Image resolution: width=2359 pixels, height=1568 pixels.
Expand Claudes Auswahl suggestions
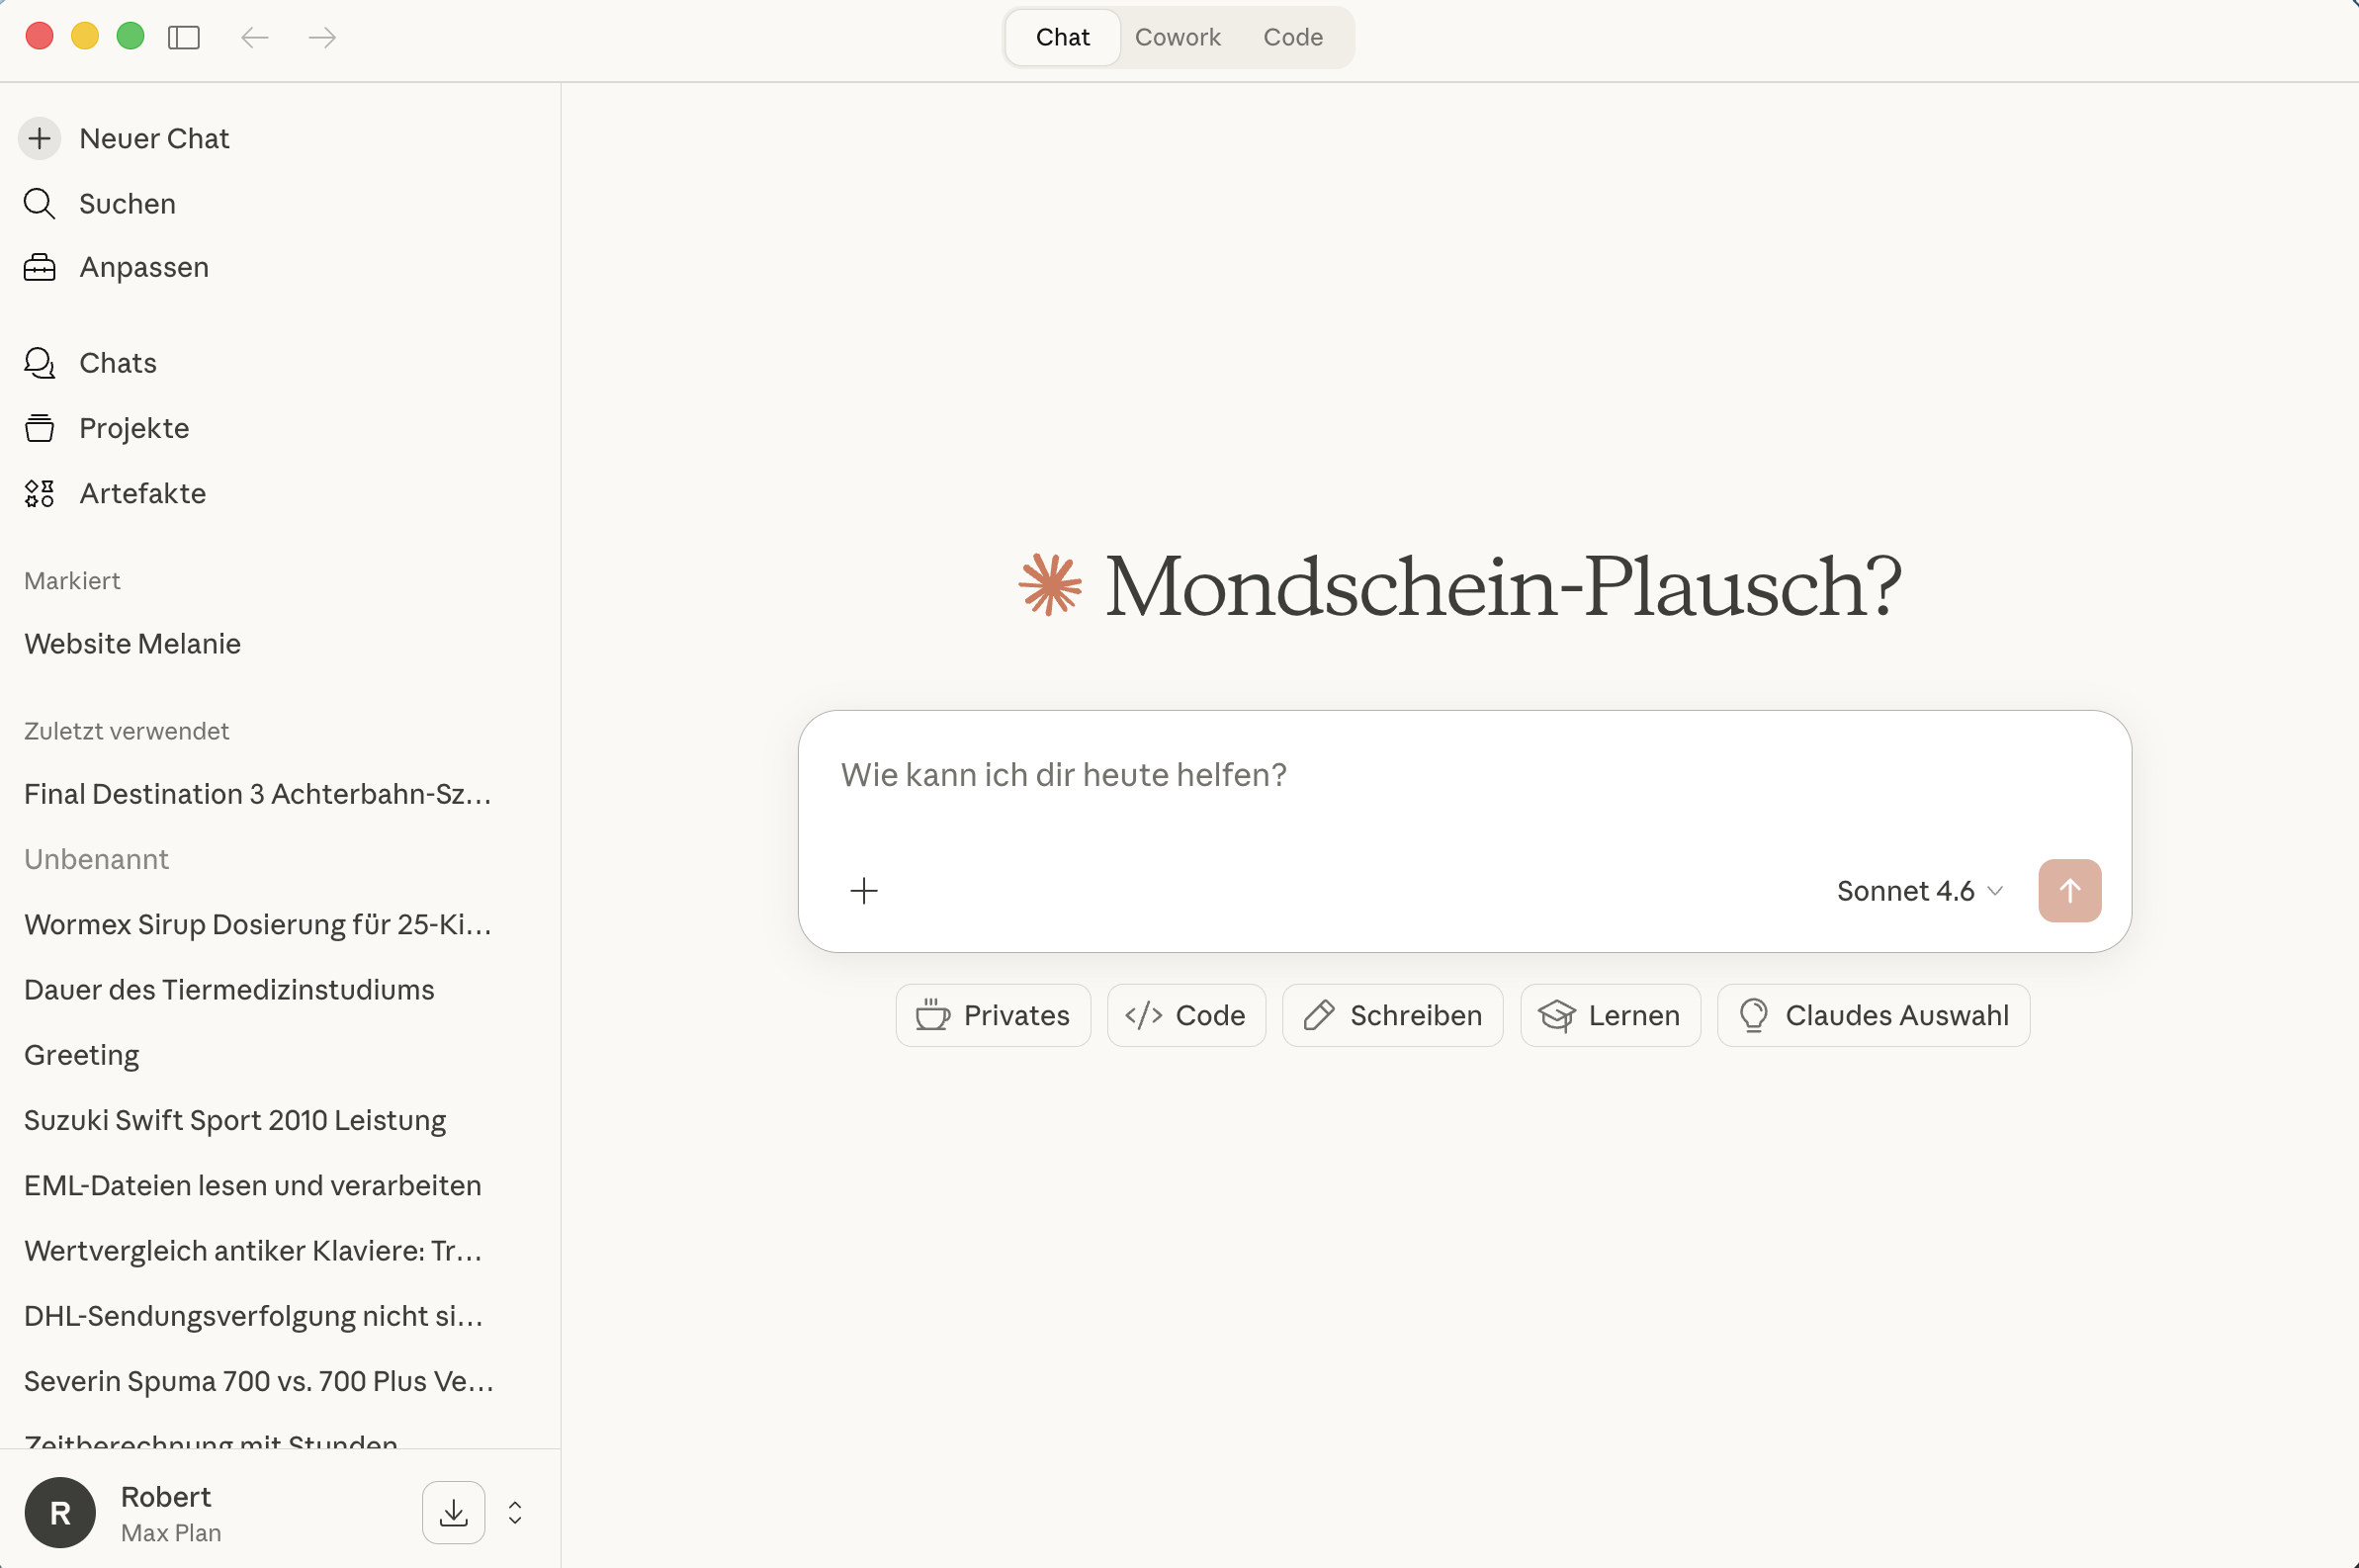click(1871, 1015)
